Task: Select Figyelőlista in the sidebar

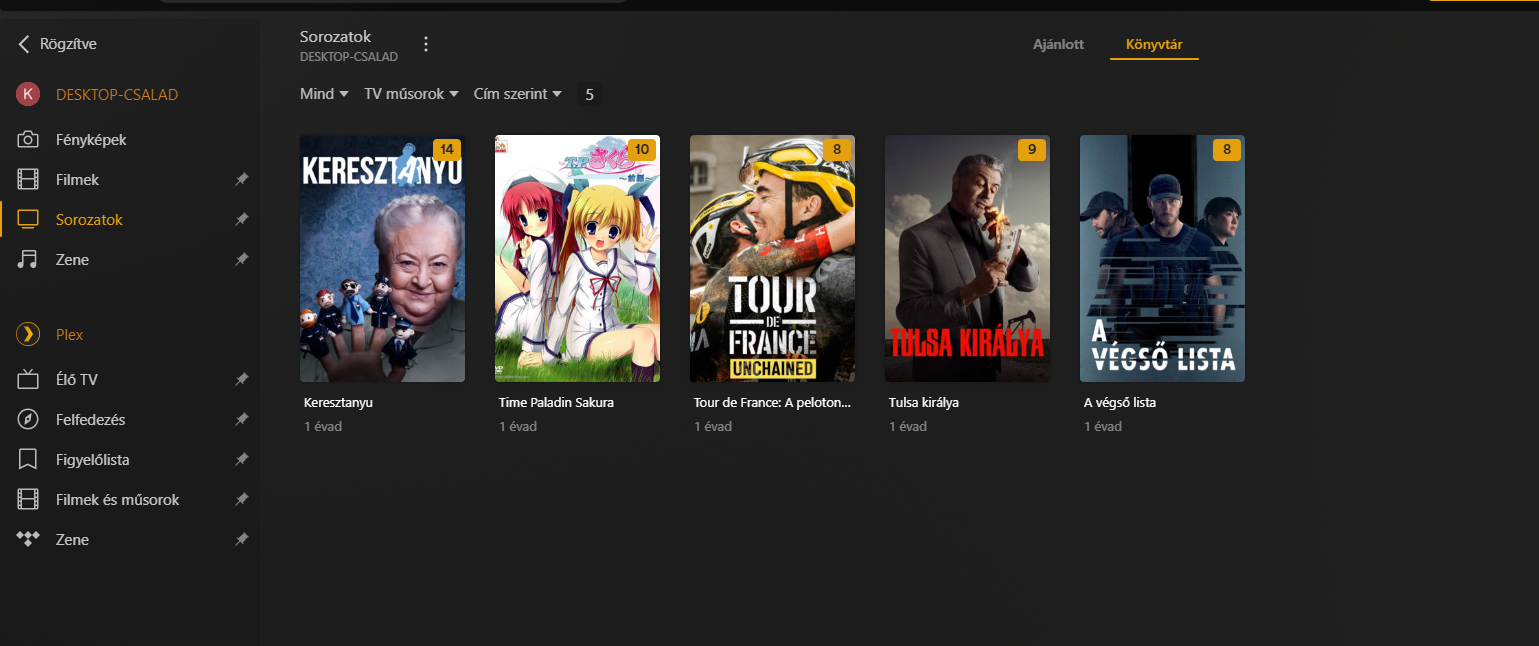Action: click(x=93, y=460)
